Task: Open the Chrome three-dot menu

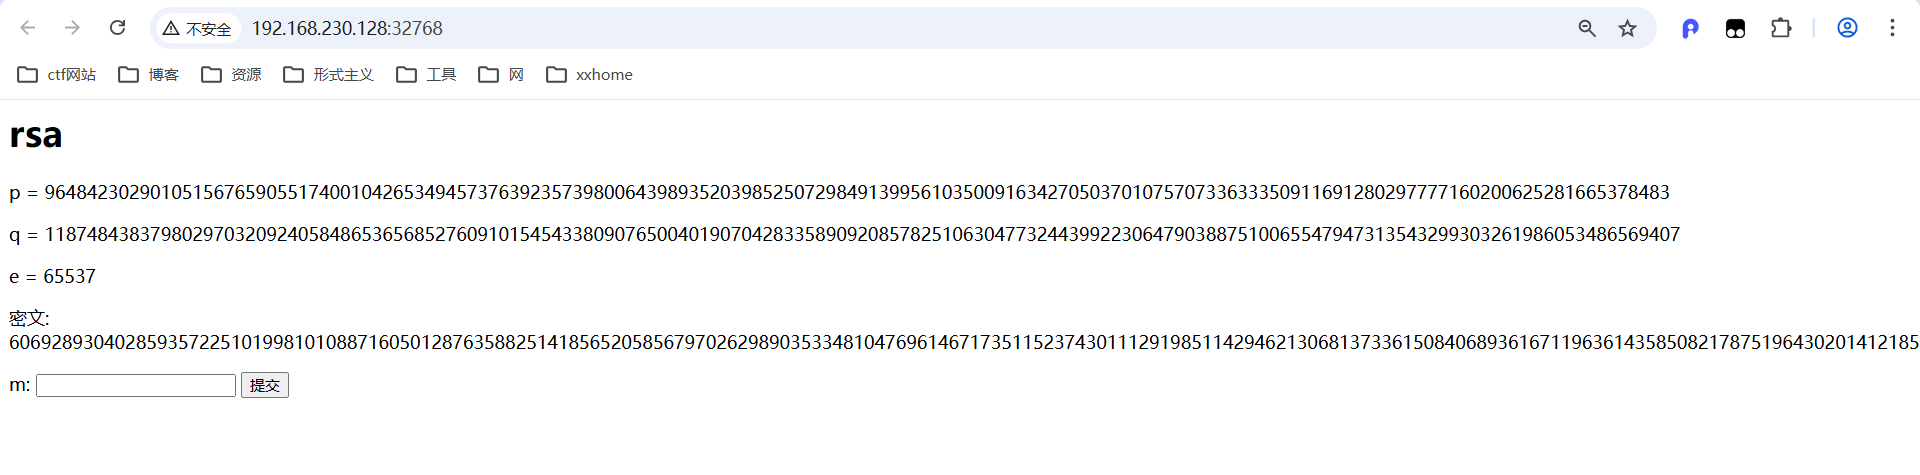Action: 1892,28
